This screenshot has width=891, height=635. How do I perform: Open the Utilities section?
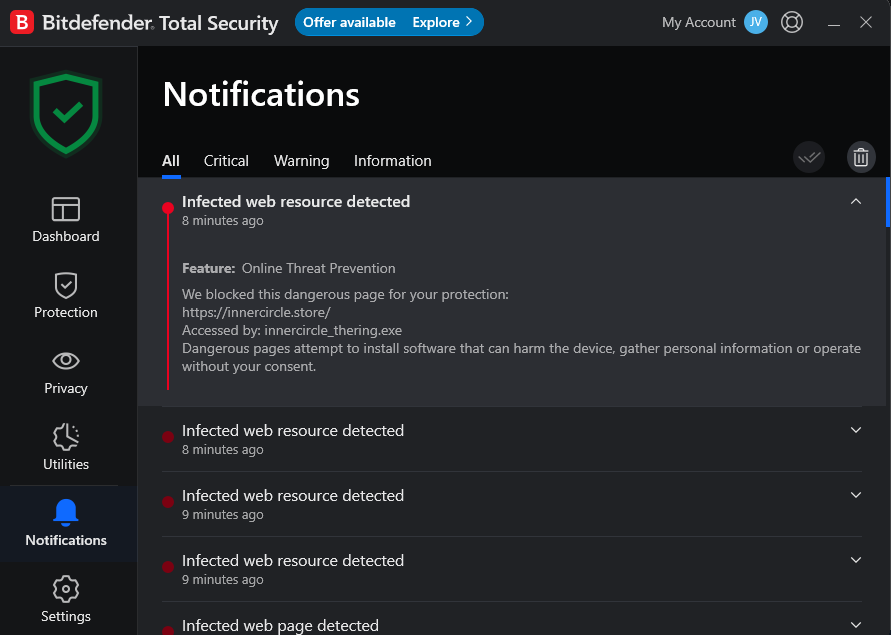(66, 448)
